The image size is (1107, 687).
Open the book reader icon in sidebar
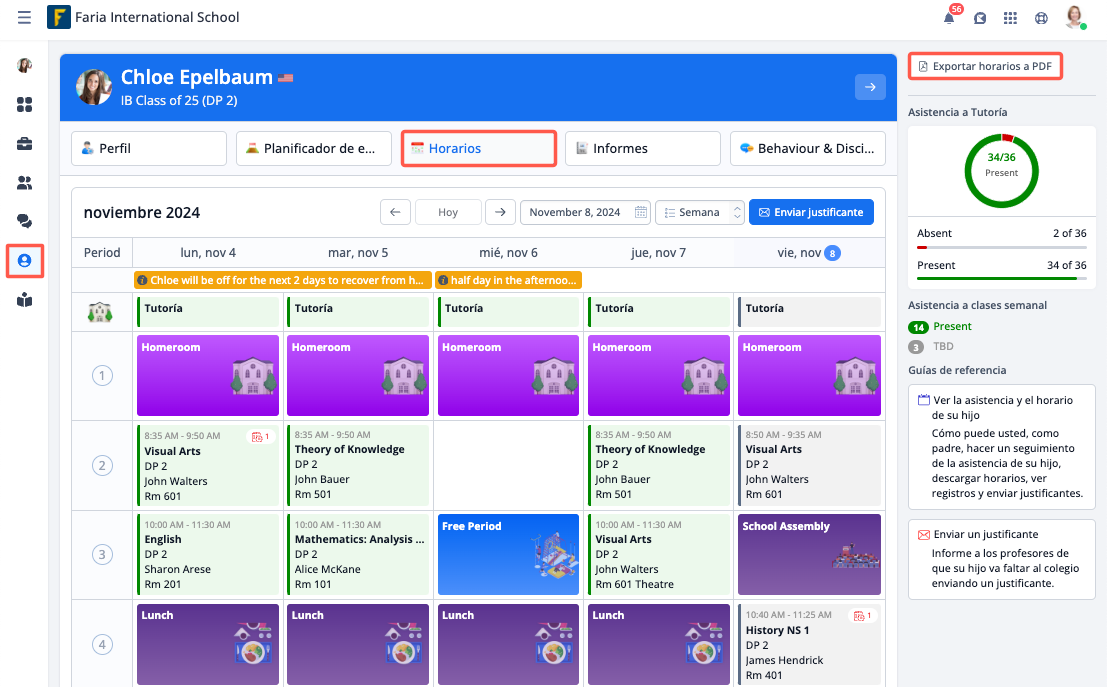click(x=24, y=300)
